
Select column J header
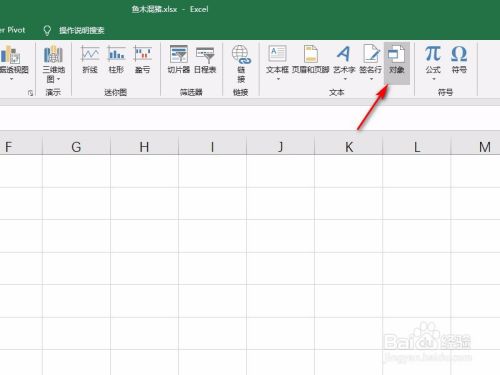[280, 146]
